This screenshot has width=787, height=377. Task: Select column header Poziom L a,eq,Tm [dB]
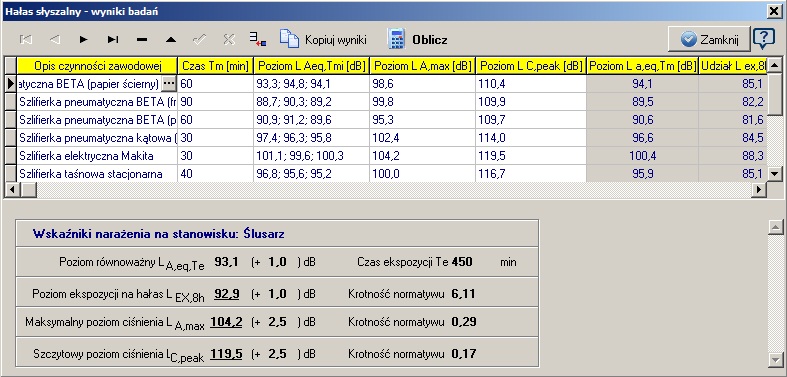642,66
